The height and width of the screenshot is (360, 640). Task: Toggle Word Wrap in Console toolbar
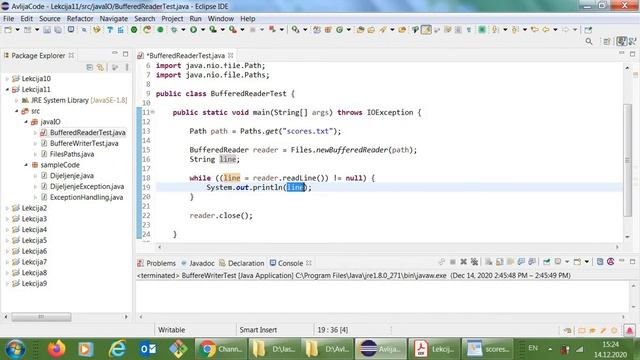pos(511,262)
